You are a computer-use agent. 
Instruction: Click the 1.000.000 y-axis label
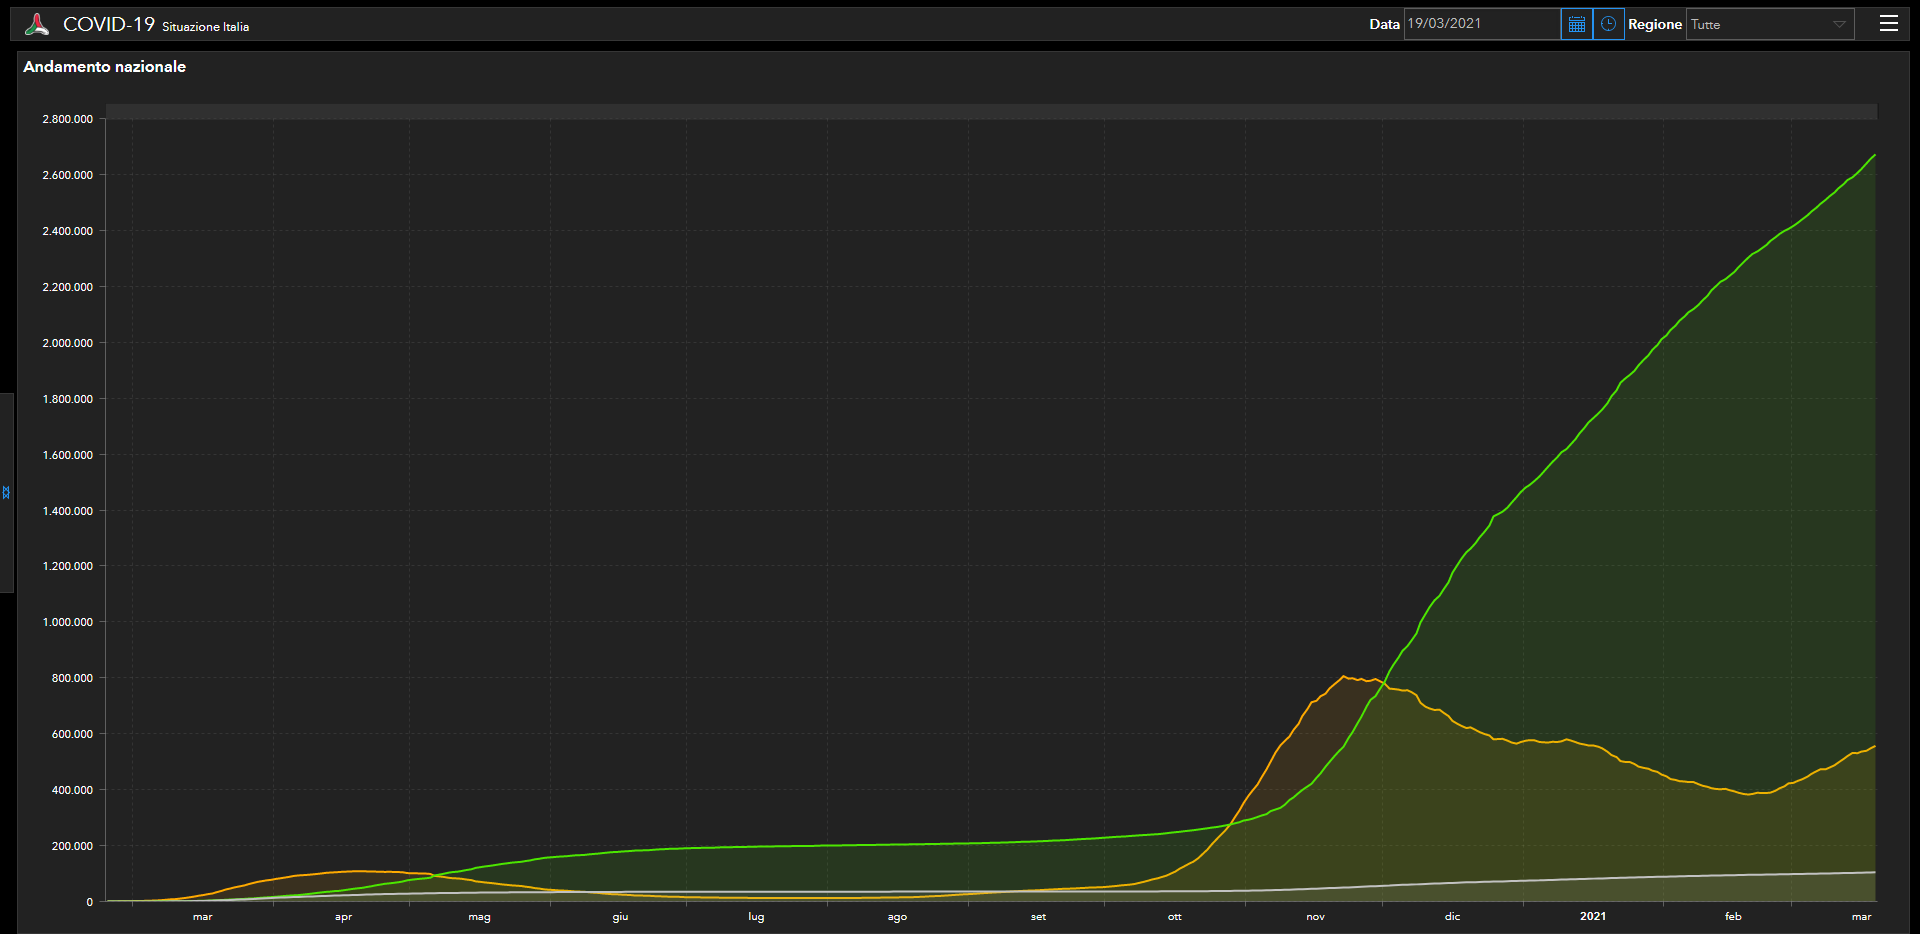(67, 622)
